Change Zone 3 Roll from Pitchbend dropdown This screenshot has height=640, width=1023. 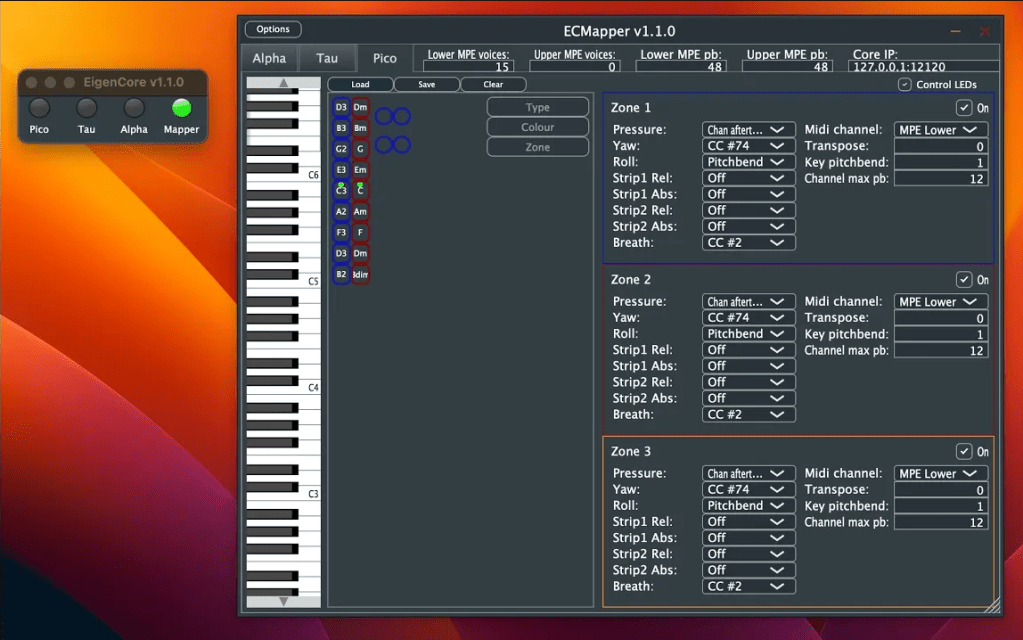pos(748,505)
